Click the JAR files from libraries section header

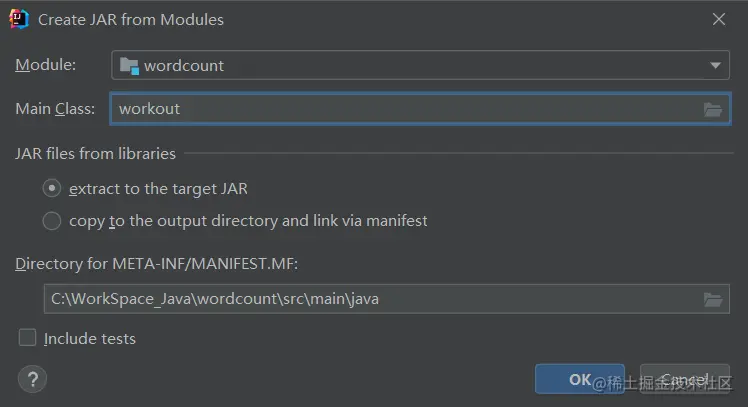pyautogui.click(x=95, y=154)
